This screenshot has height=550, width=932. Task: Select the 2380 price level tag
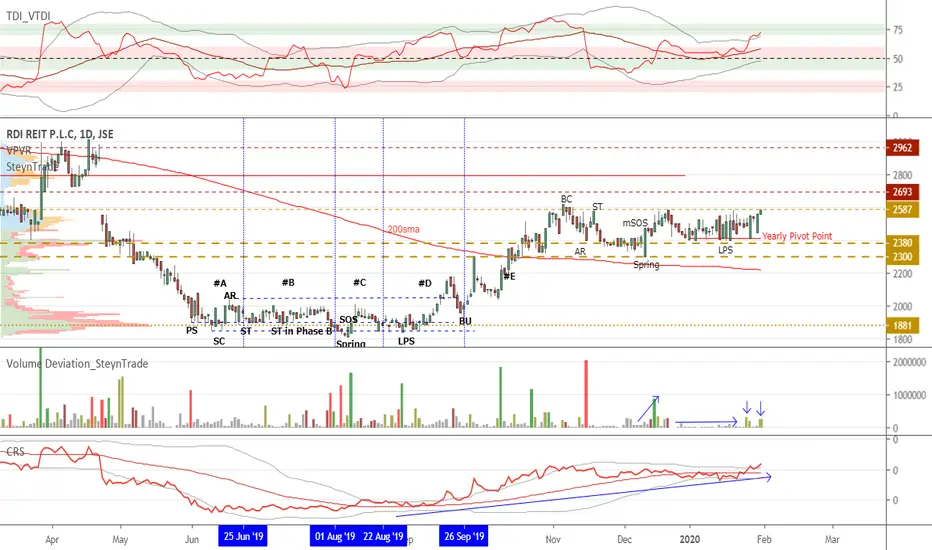(x=902, y=243)
